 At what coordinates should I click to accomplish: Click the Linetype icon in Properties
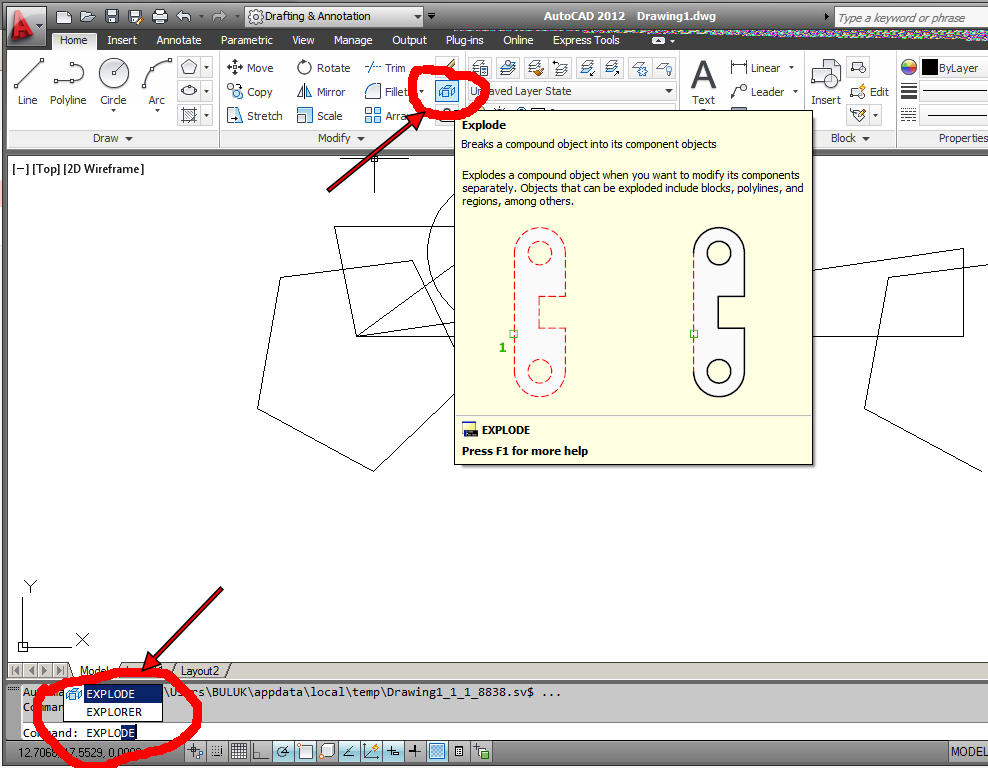point(909,115)
